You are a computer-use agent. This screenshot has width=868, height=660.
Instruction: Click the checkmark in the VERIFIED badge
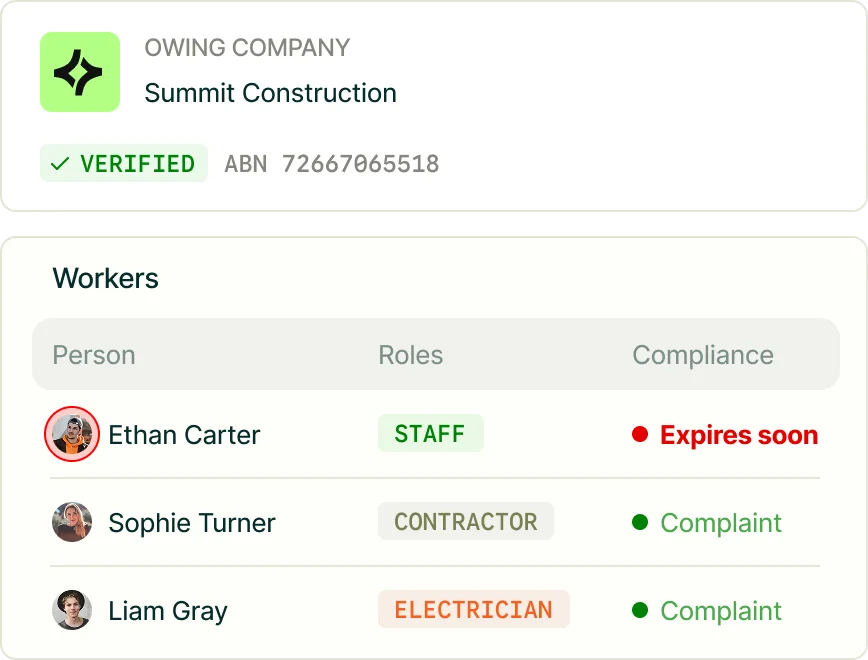pyautogui.click(x=60, y=164)
